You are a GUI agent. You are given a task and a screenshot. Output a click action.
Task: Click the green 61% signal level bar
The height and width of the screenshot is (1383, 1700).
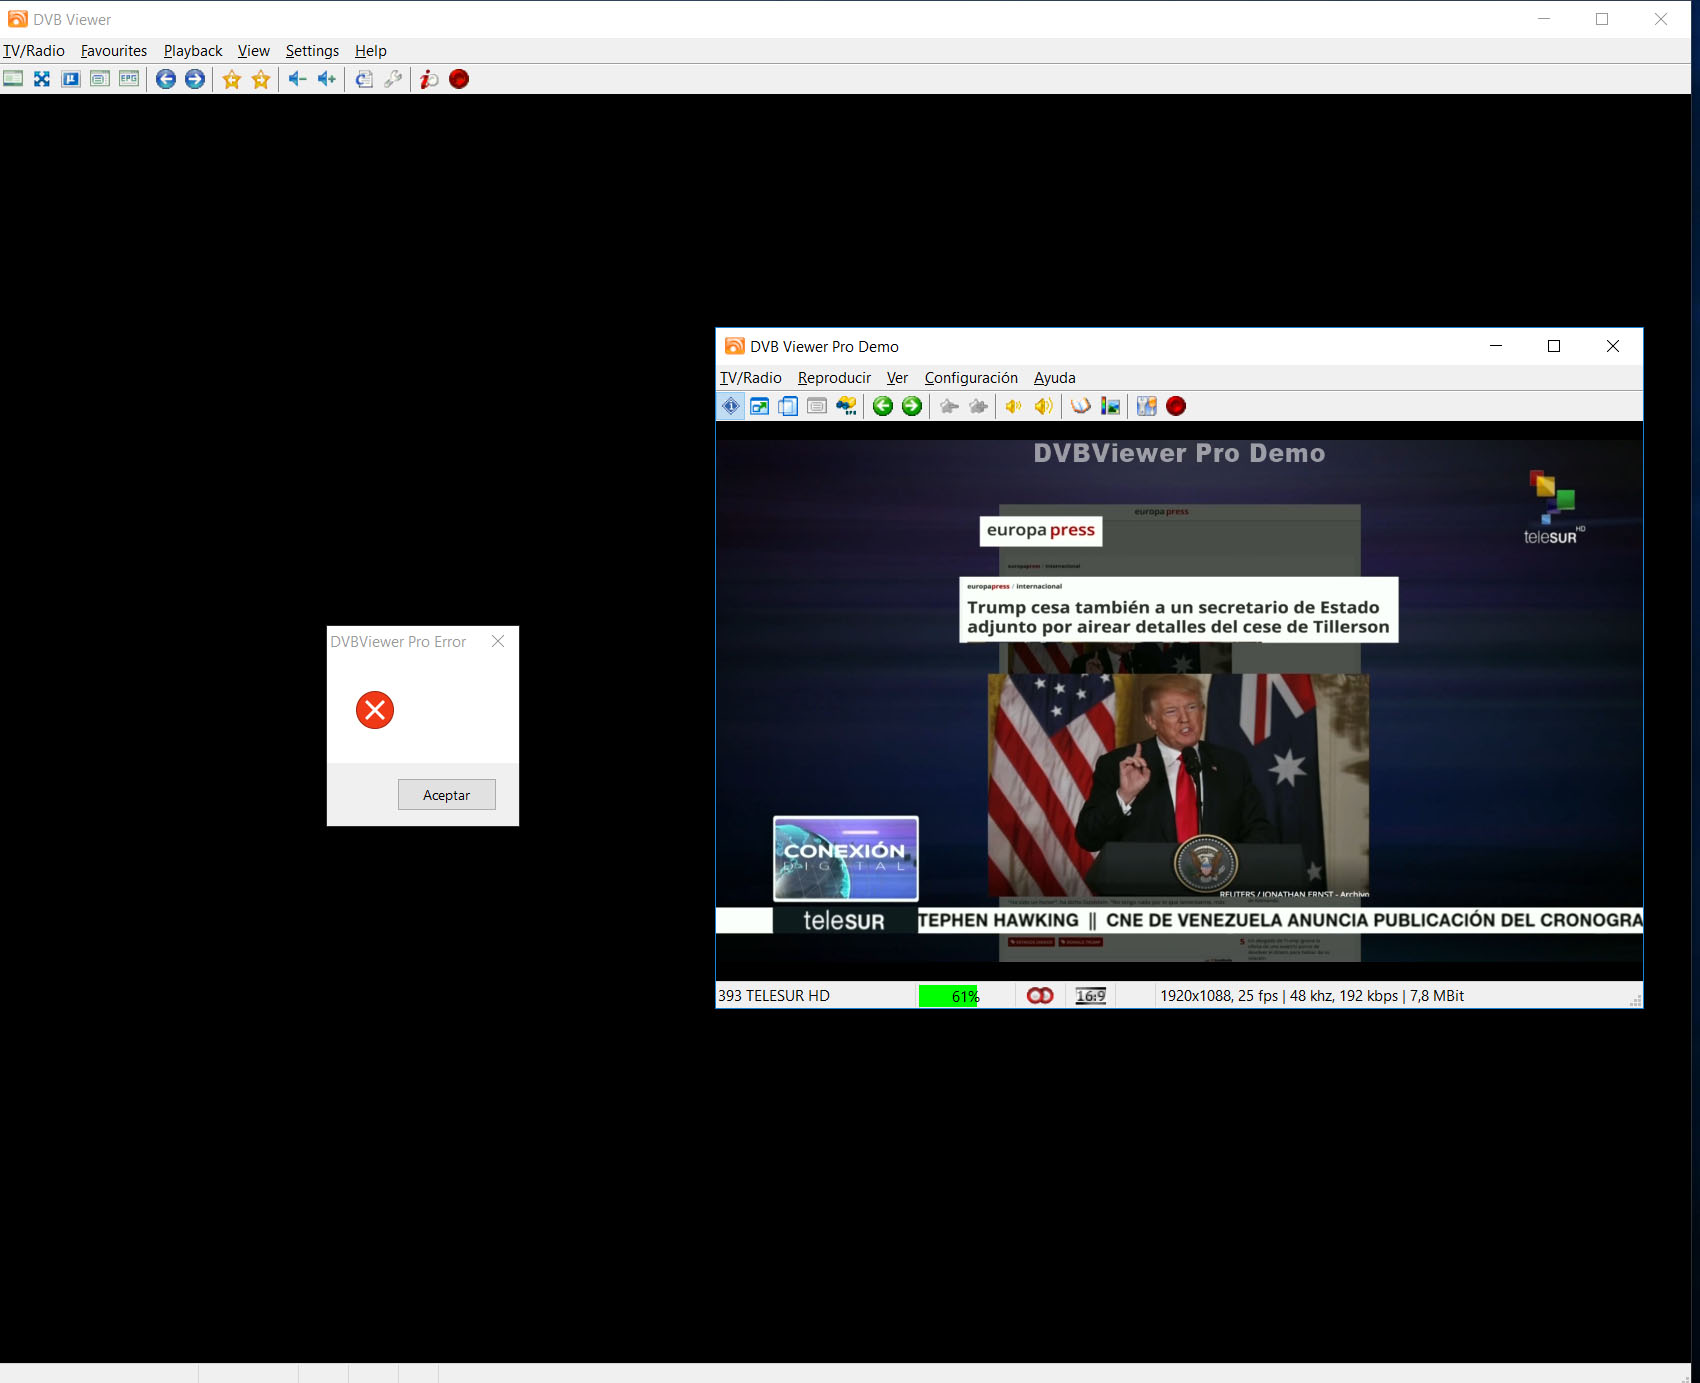coord(948,996)
